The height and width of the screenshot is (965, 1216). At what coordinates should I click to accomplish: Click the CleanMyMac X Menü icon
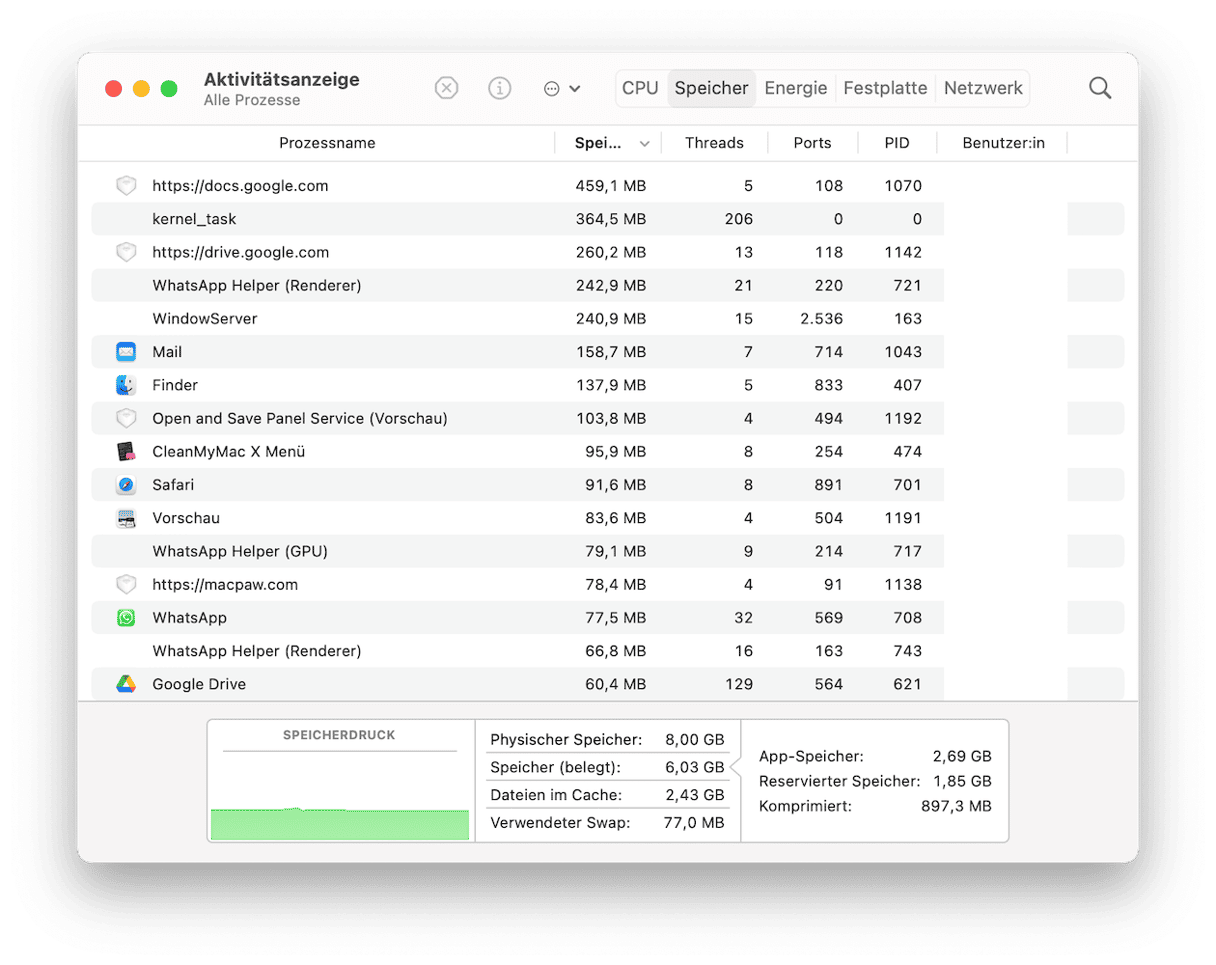[125, 451]
